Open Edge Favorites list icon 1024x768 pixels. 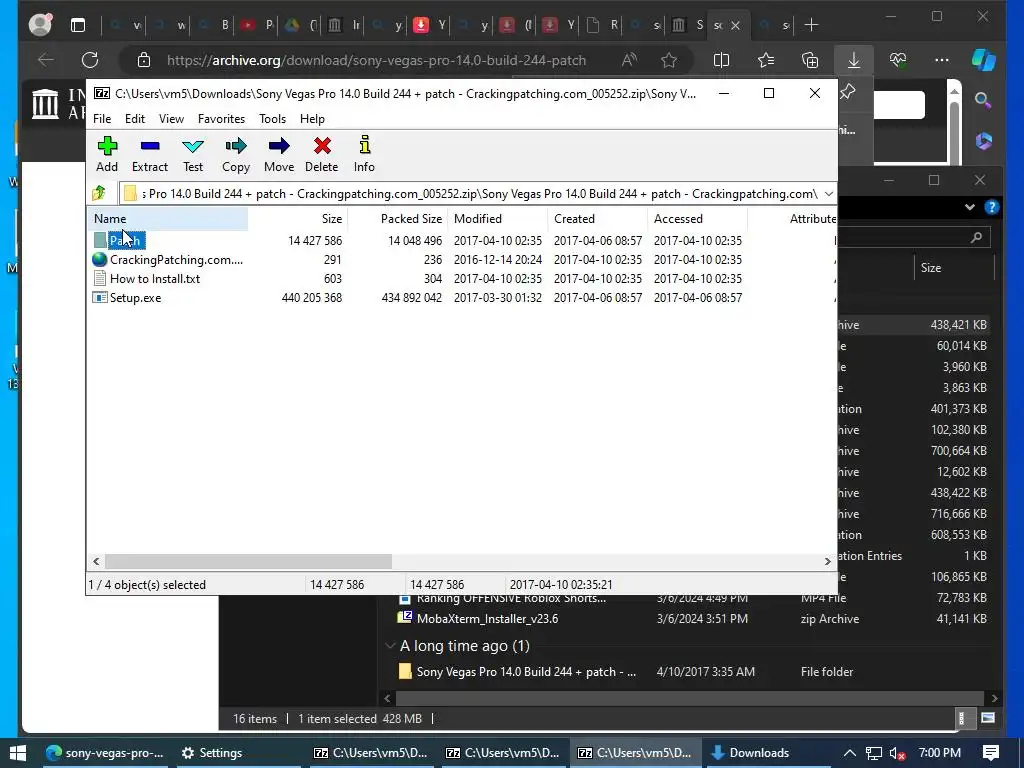click(x=766, y=60)
